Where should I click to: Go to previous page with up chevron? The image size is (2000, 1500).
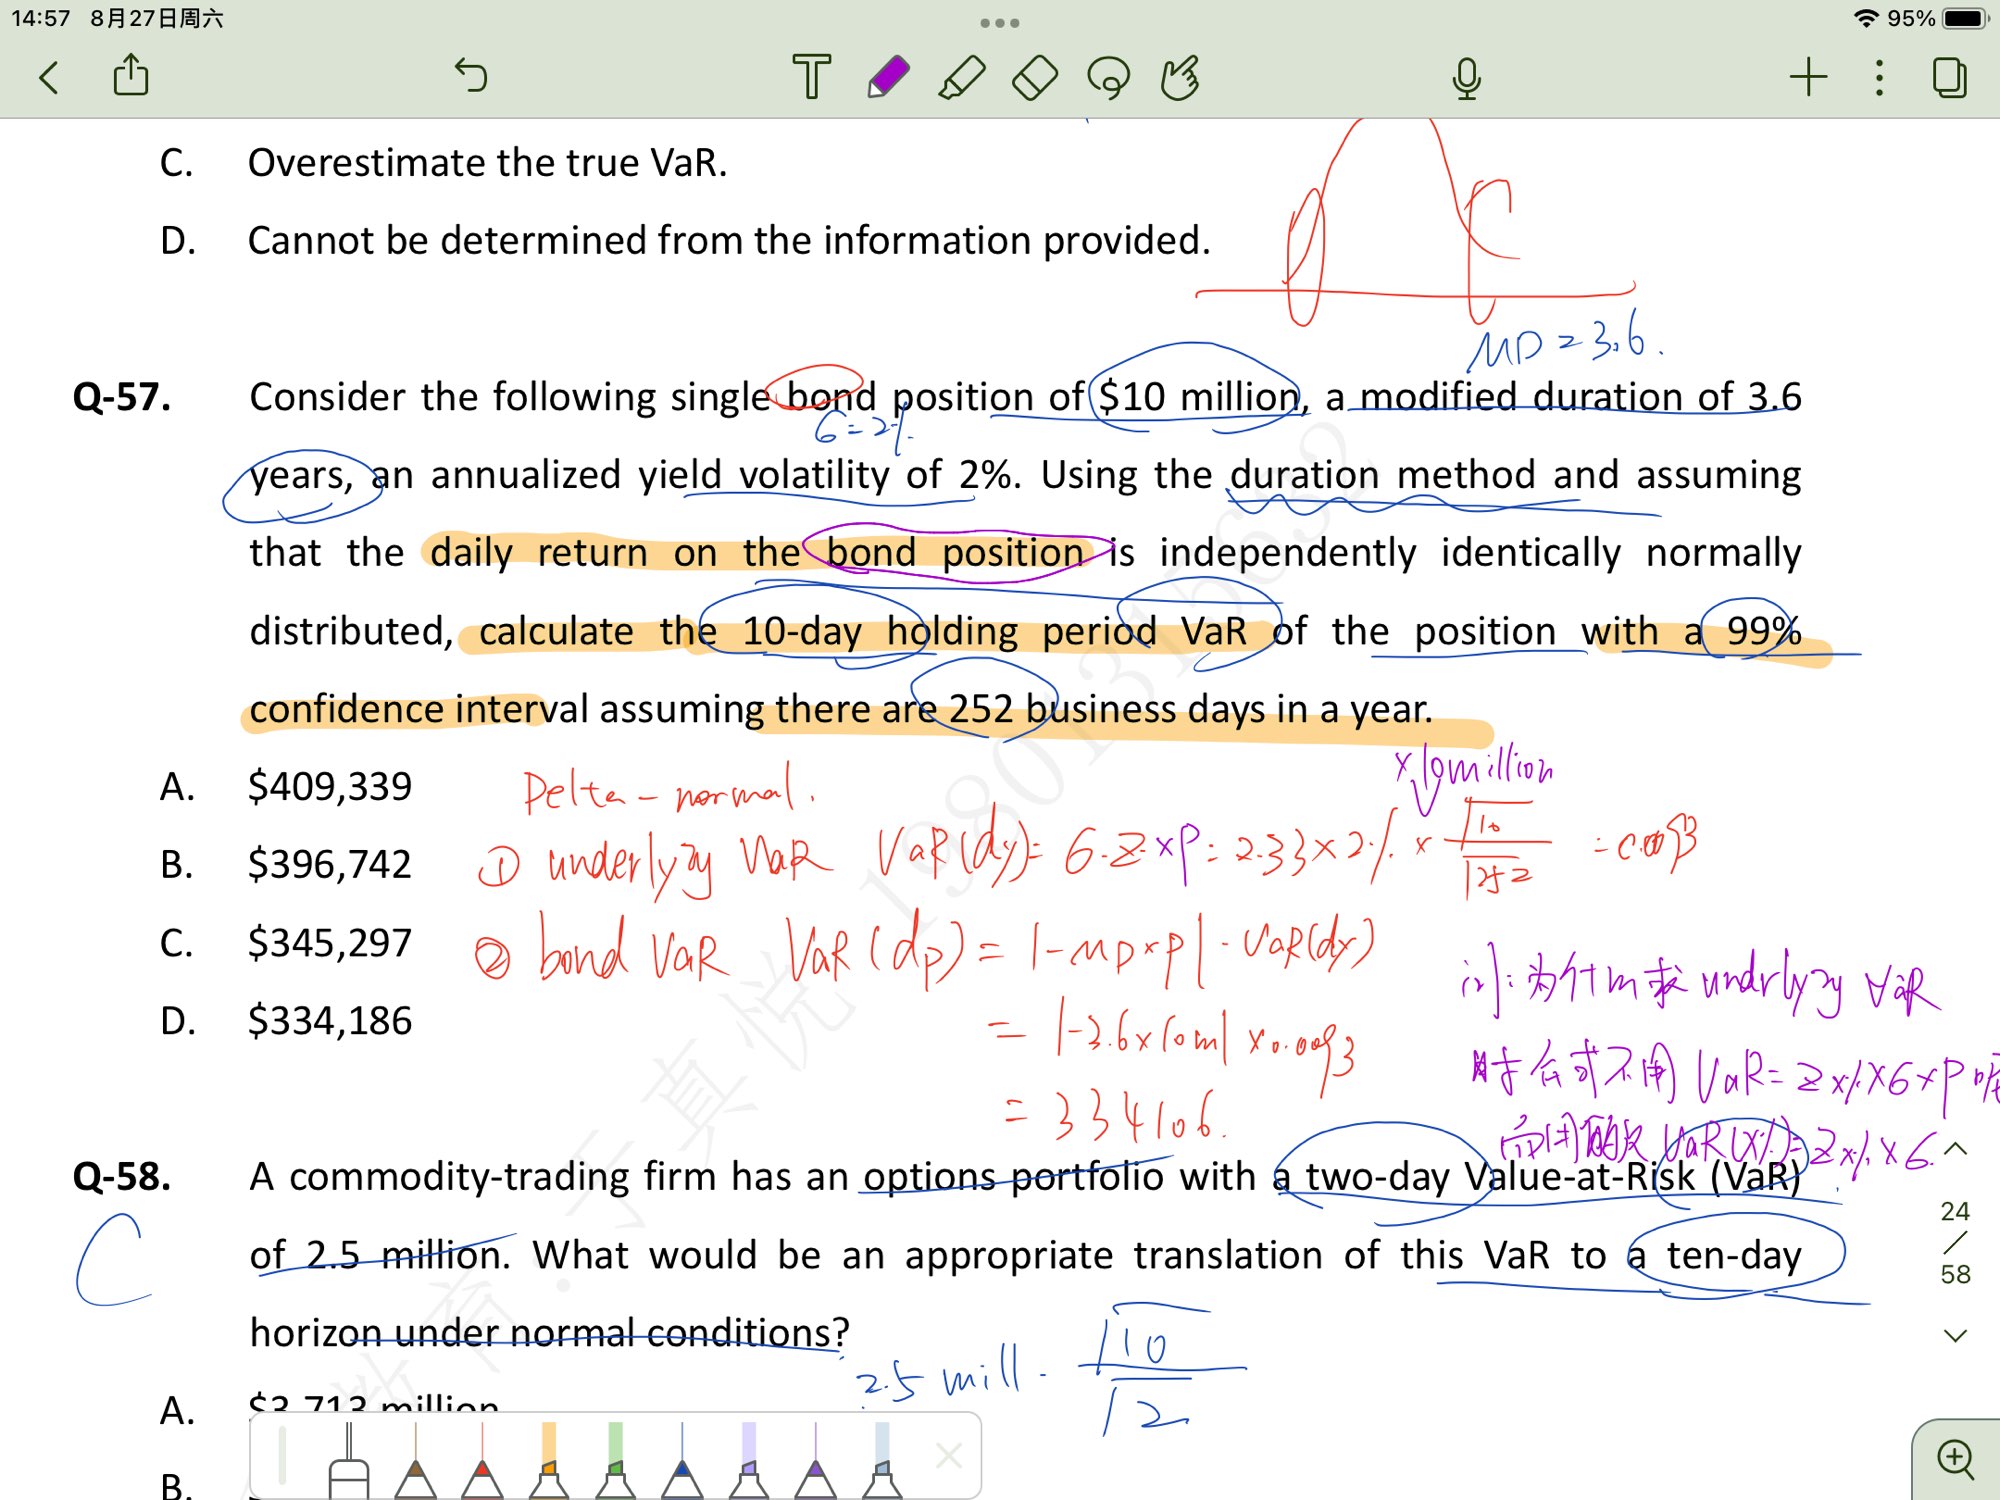coord(1956,1149)
